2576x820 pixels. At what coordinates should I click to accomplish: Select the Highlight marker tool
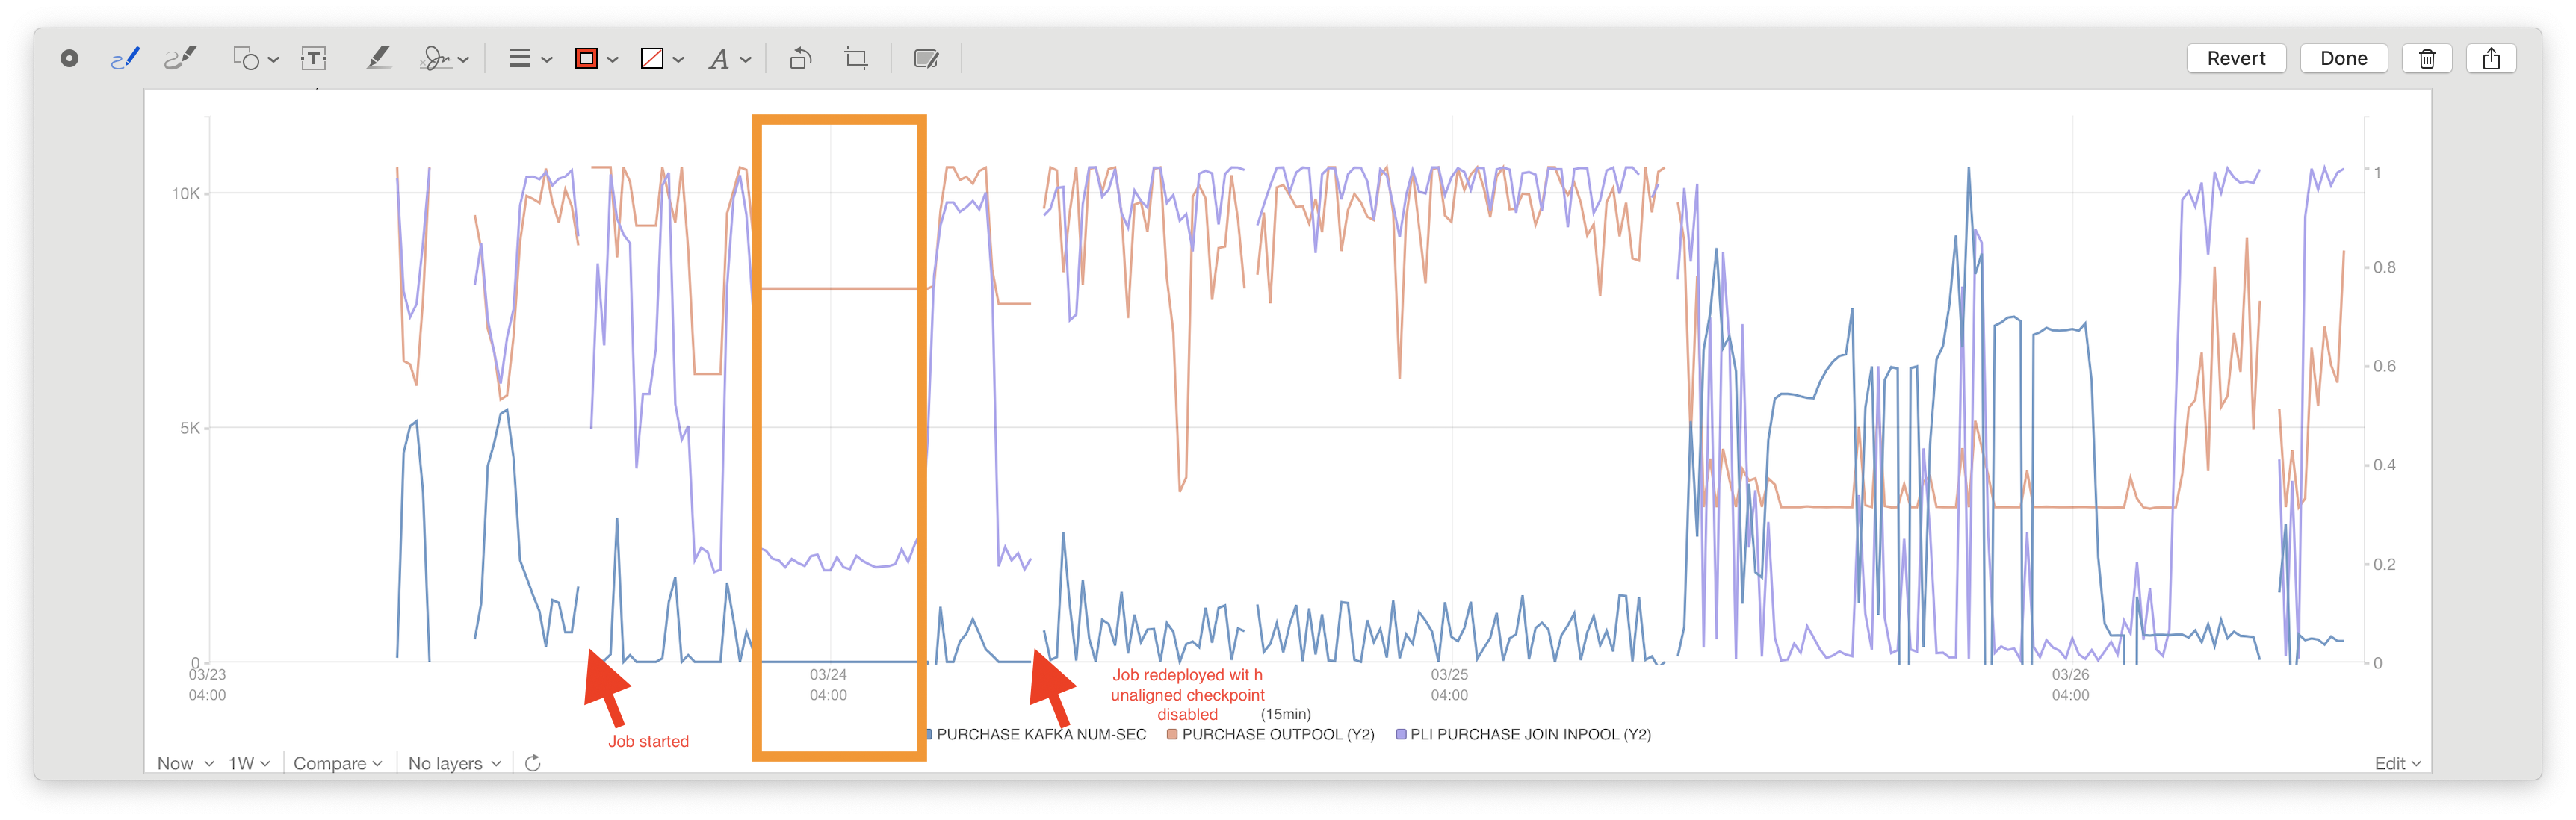378,59
